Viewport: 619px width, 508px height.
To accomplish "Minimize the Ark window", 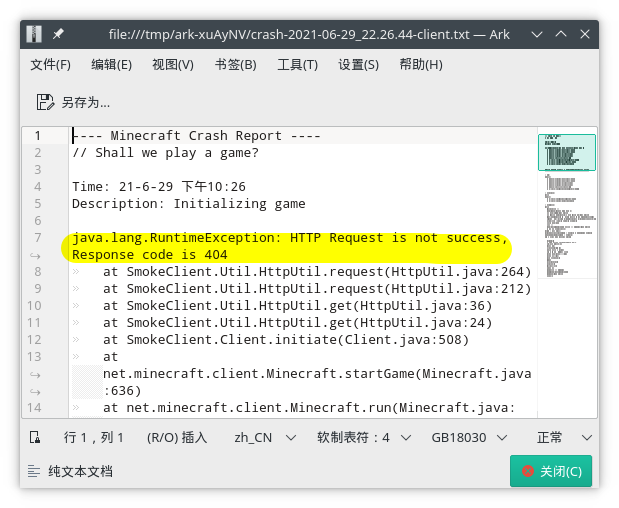I will pos(531,34).
